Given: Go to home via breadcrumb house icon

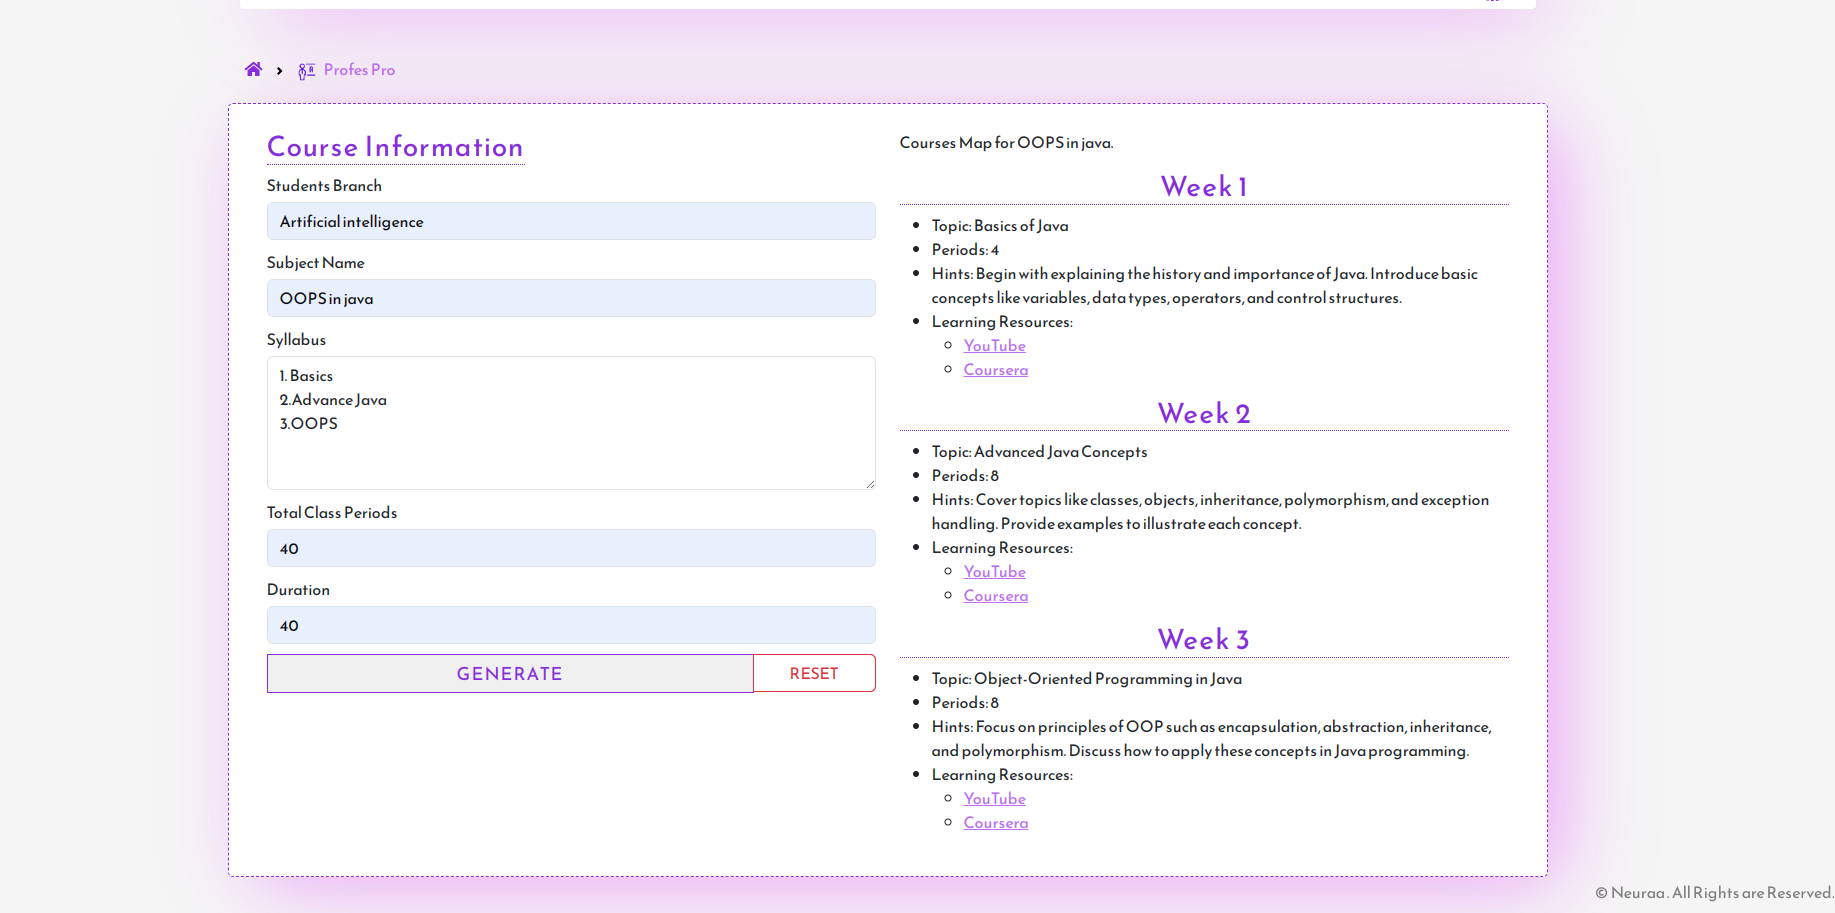Looking at the screenshot, I should pos(254,70).
